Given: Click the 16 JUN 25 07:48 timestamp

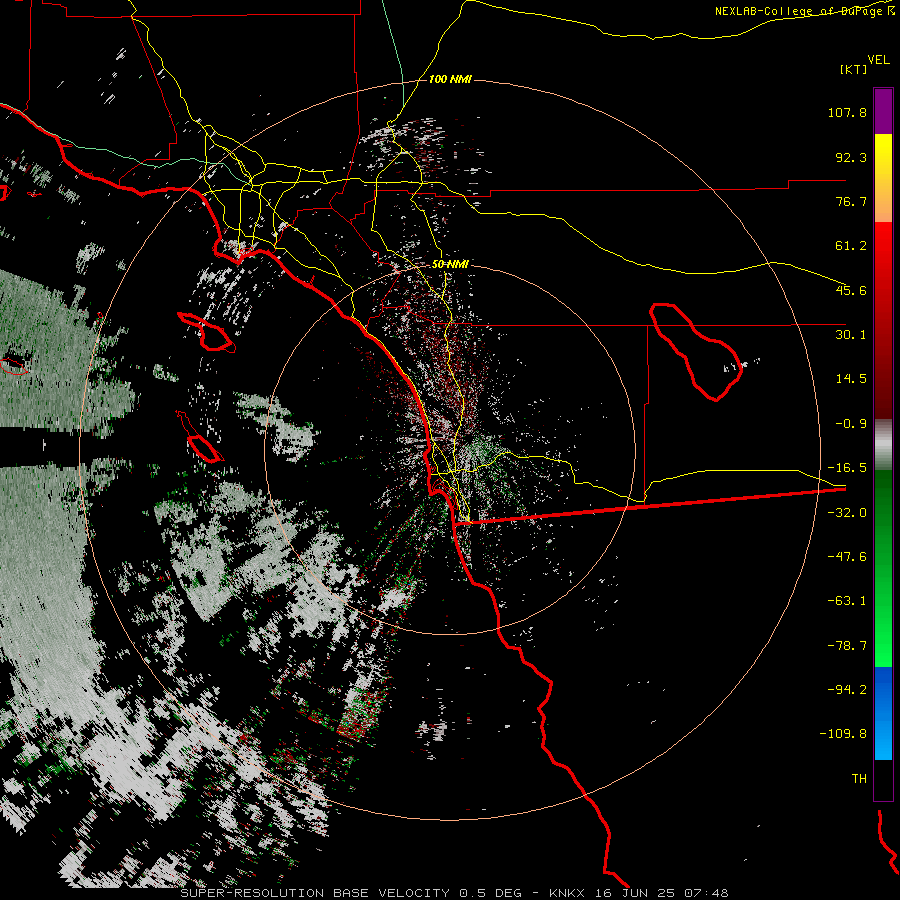Looking at the screenshot, I should point(664,893).
